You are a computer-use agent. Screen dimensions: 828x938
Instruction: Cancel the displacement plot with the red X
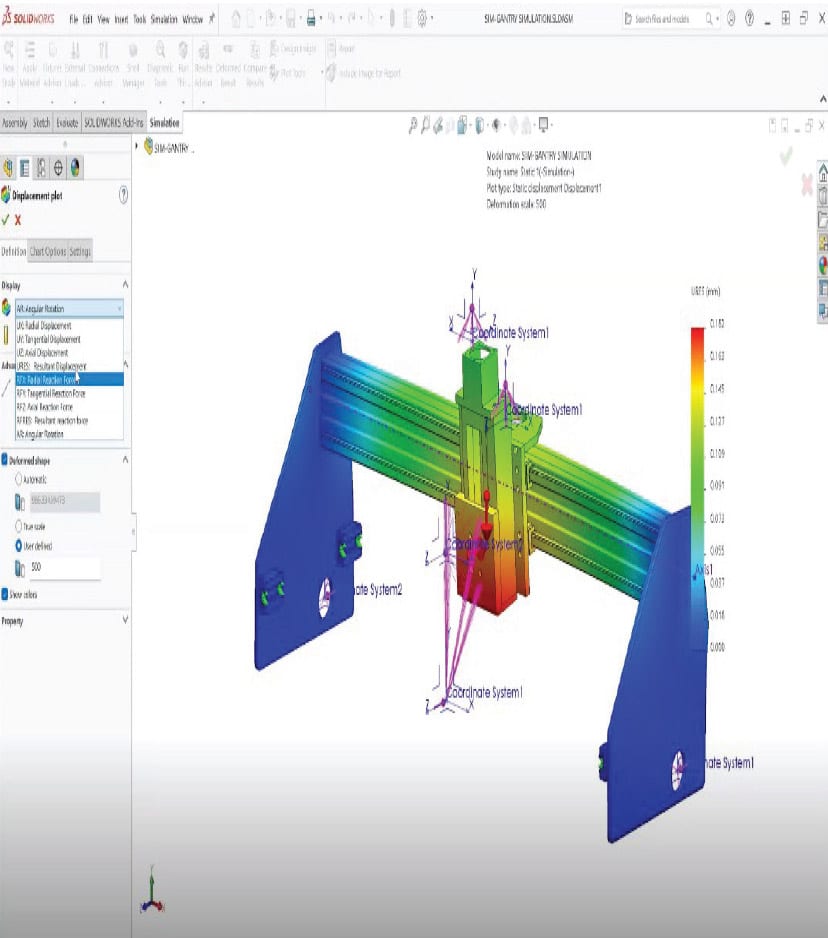coord(18,220)
